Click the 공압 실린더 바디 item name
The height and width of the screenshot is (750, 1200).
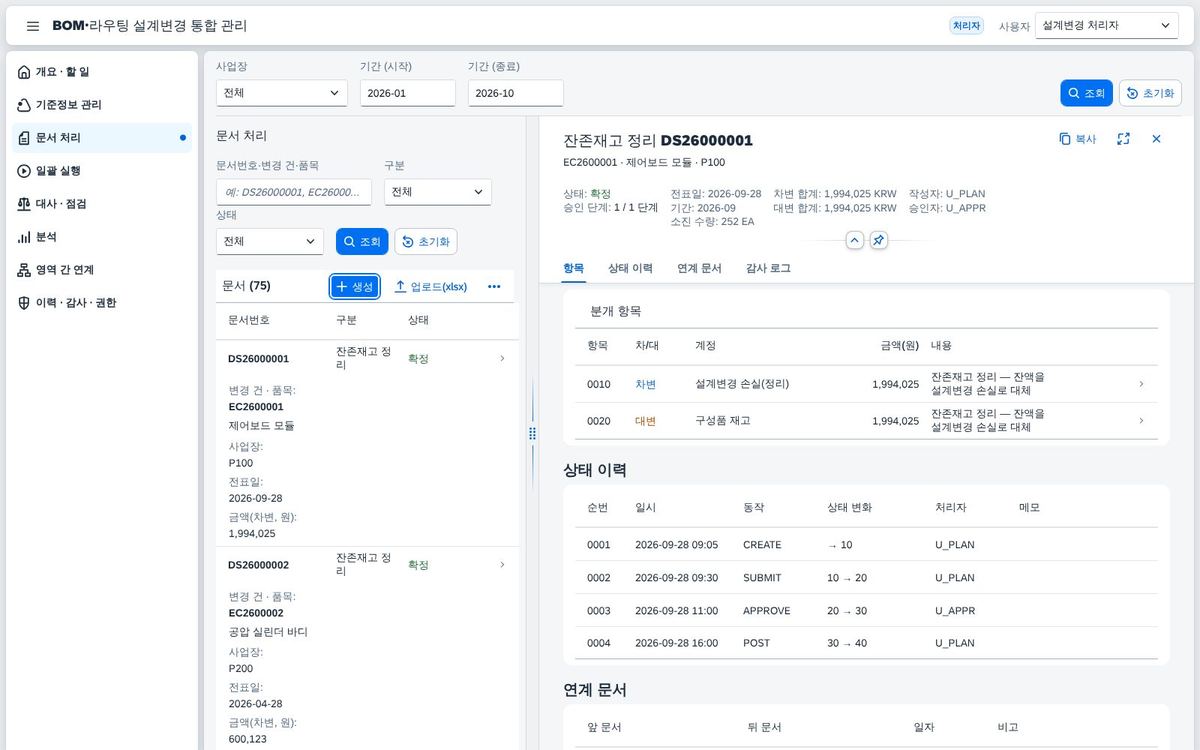coord(268,632)
